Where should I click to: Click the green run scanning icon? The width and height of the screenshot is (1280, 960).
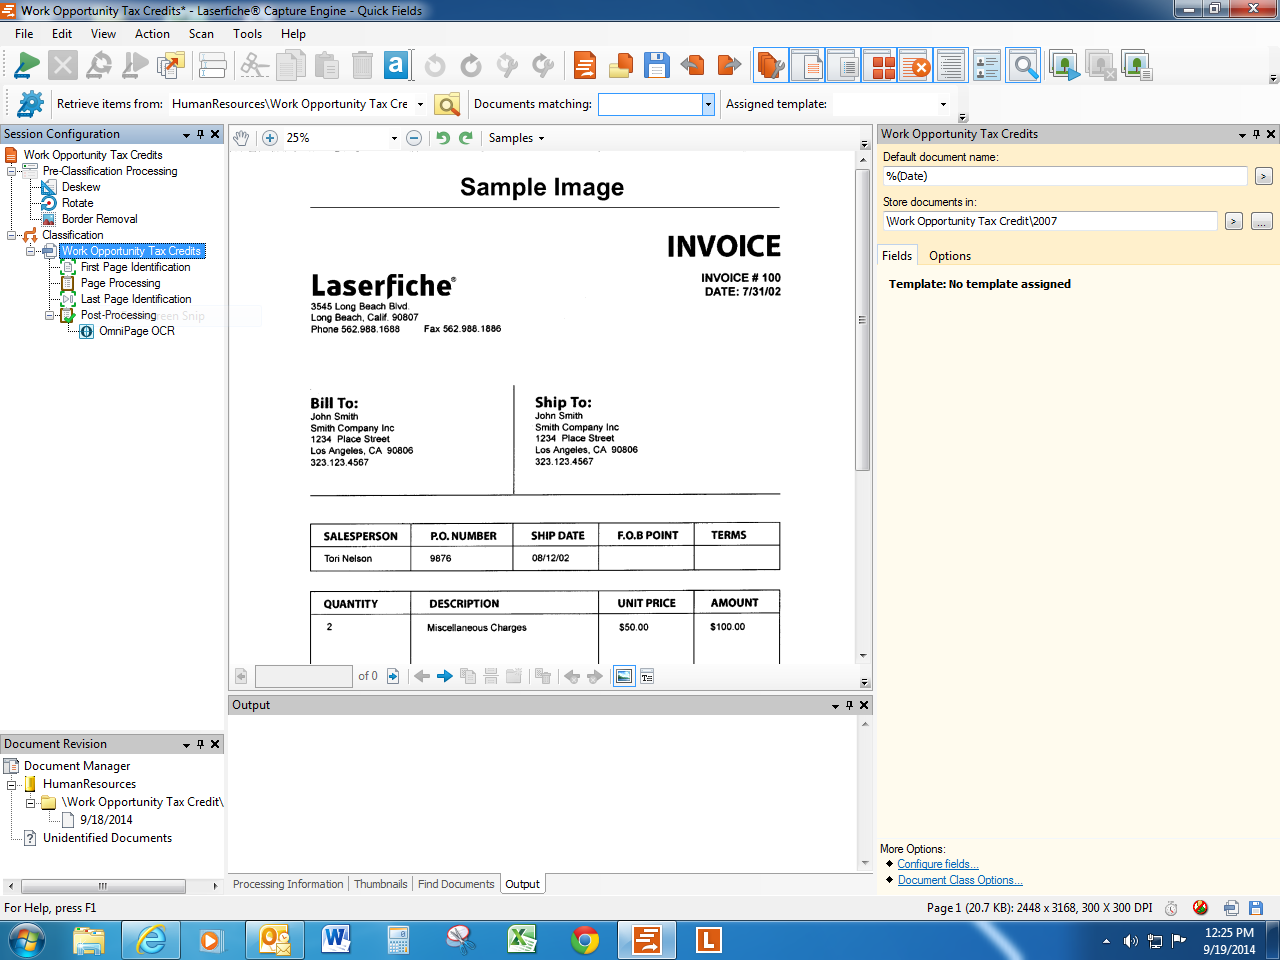26,66
